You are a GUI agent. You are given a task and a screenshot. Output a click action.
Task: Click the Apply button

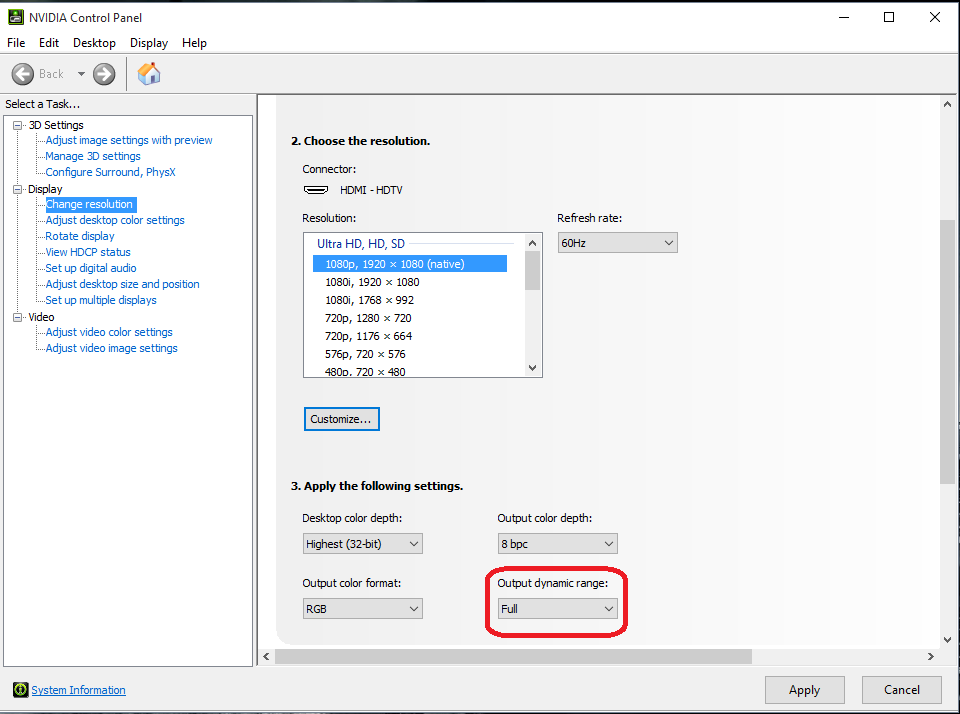[x=804, y=690]
